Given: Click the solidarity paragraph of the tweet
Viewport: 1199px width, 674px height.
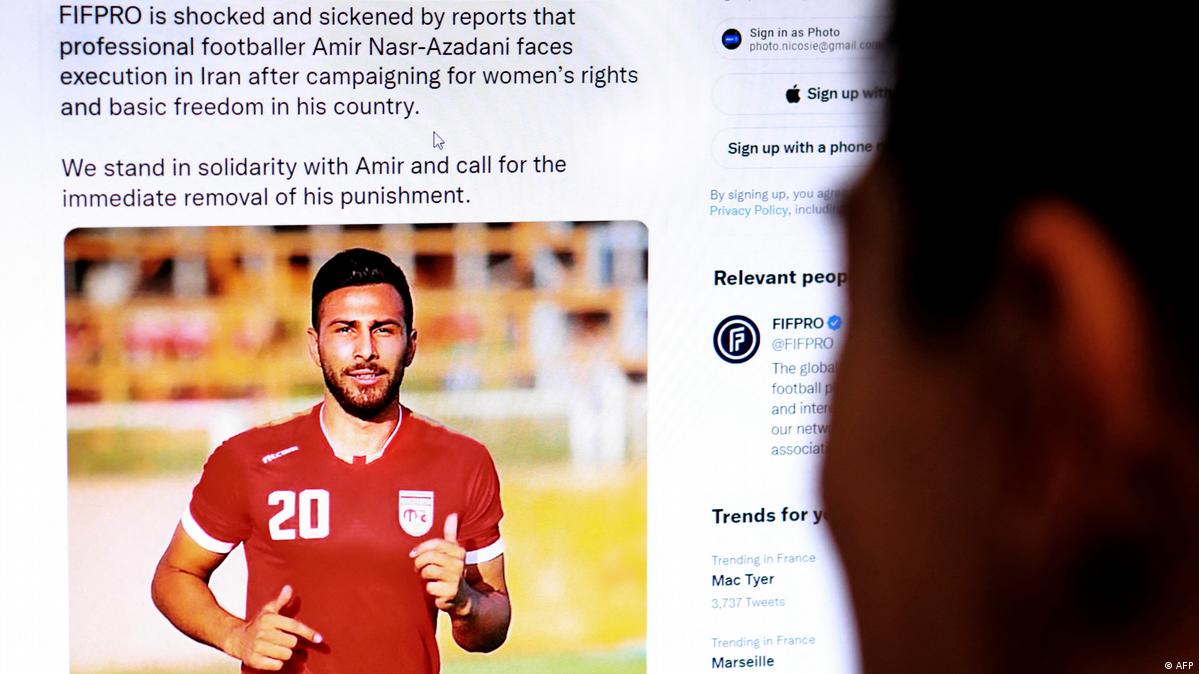Looking at the screenshot, I should [x=314, y=181].
